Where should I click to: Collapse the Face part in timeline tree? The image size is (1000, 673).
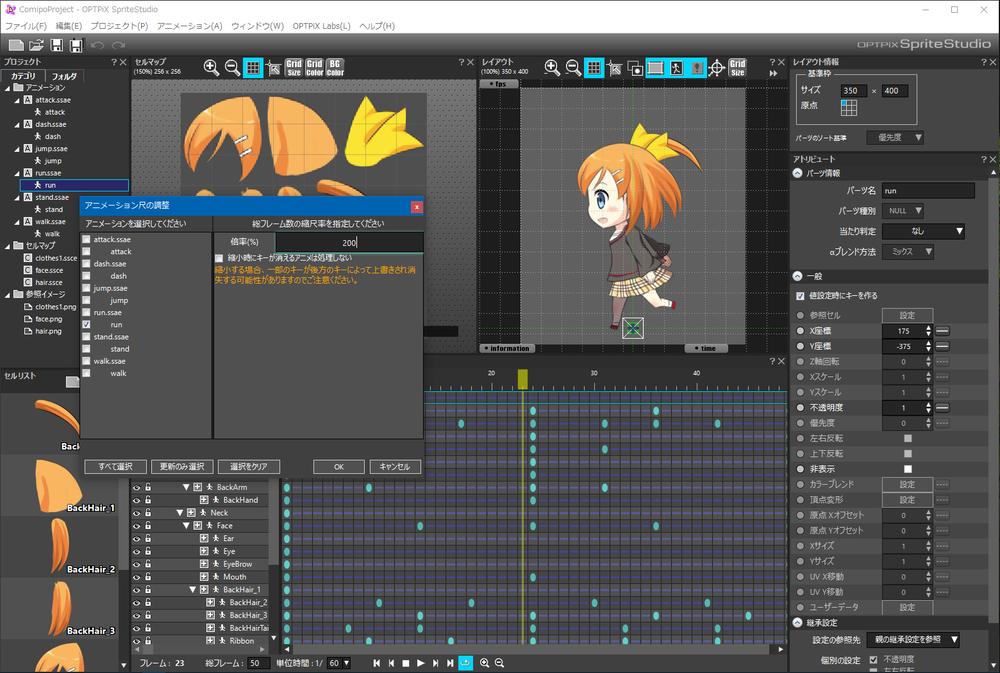coord(185,526)
